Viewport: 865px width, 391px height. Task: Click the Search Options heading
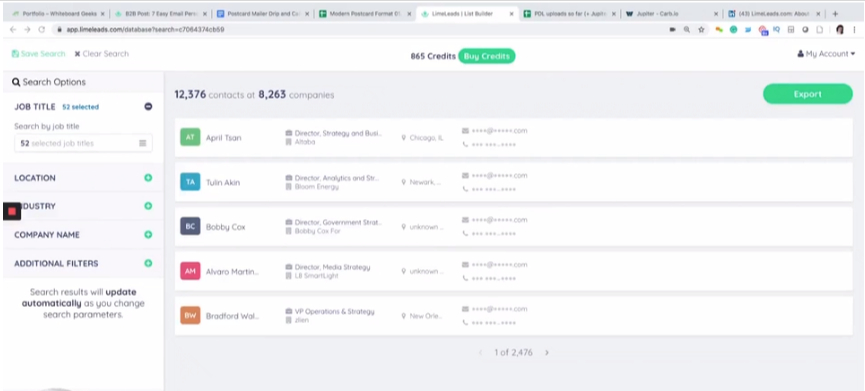tap(49, 82)
